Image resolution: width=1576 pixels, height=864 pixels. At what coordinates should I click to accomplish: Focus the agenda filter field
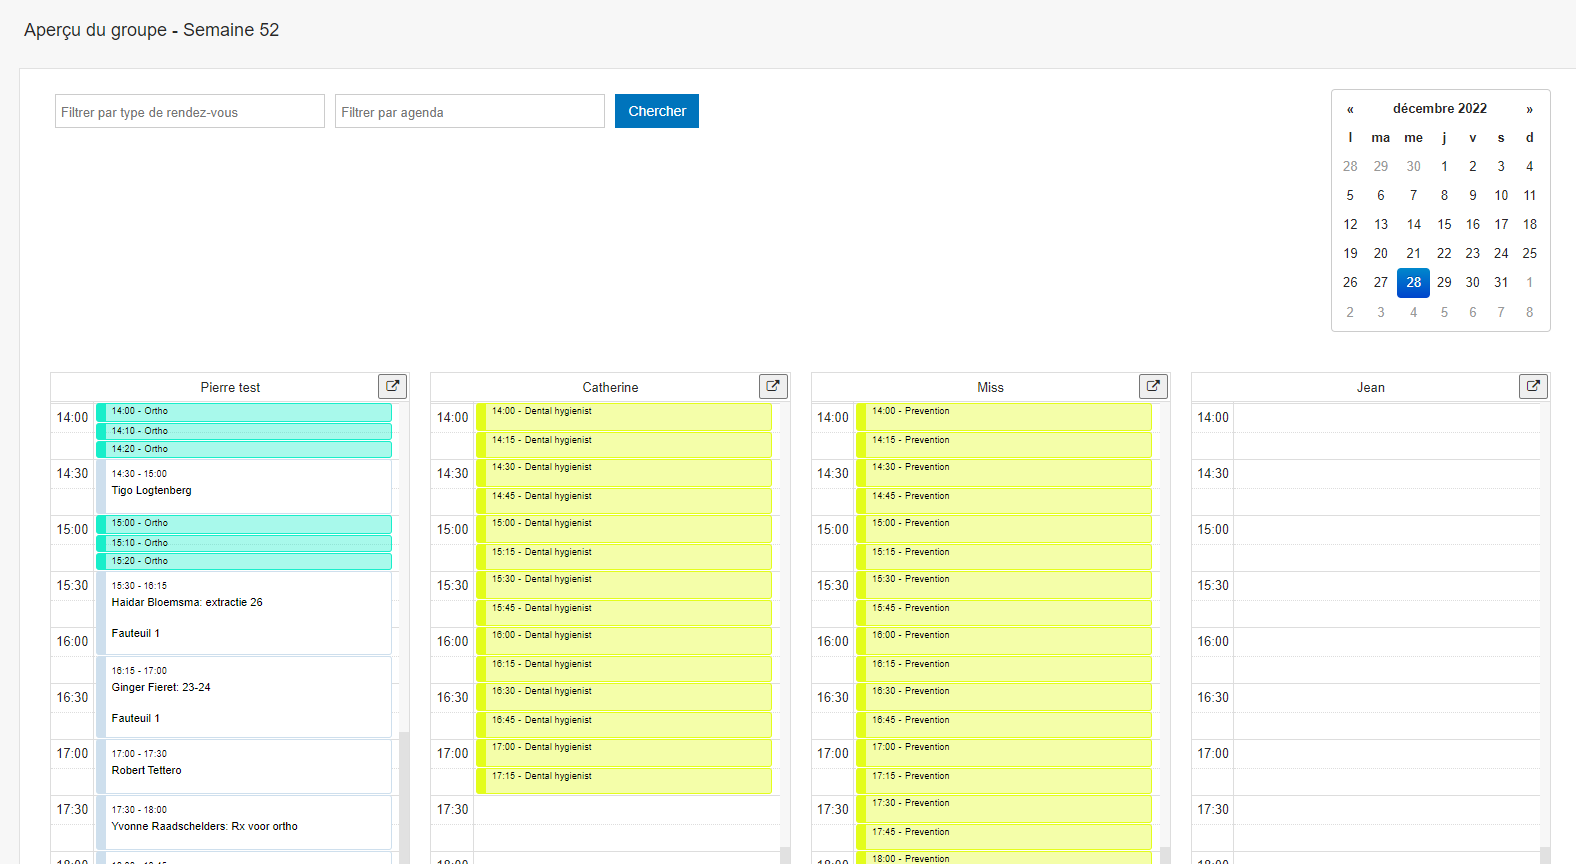click(470, 111)
